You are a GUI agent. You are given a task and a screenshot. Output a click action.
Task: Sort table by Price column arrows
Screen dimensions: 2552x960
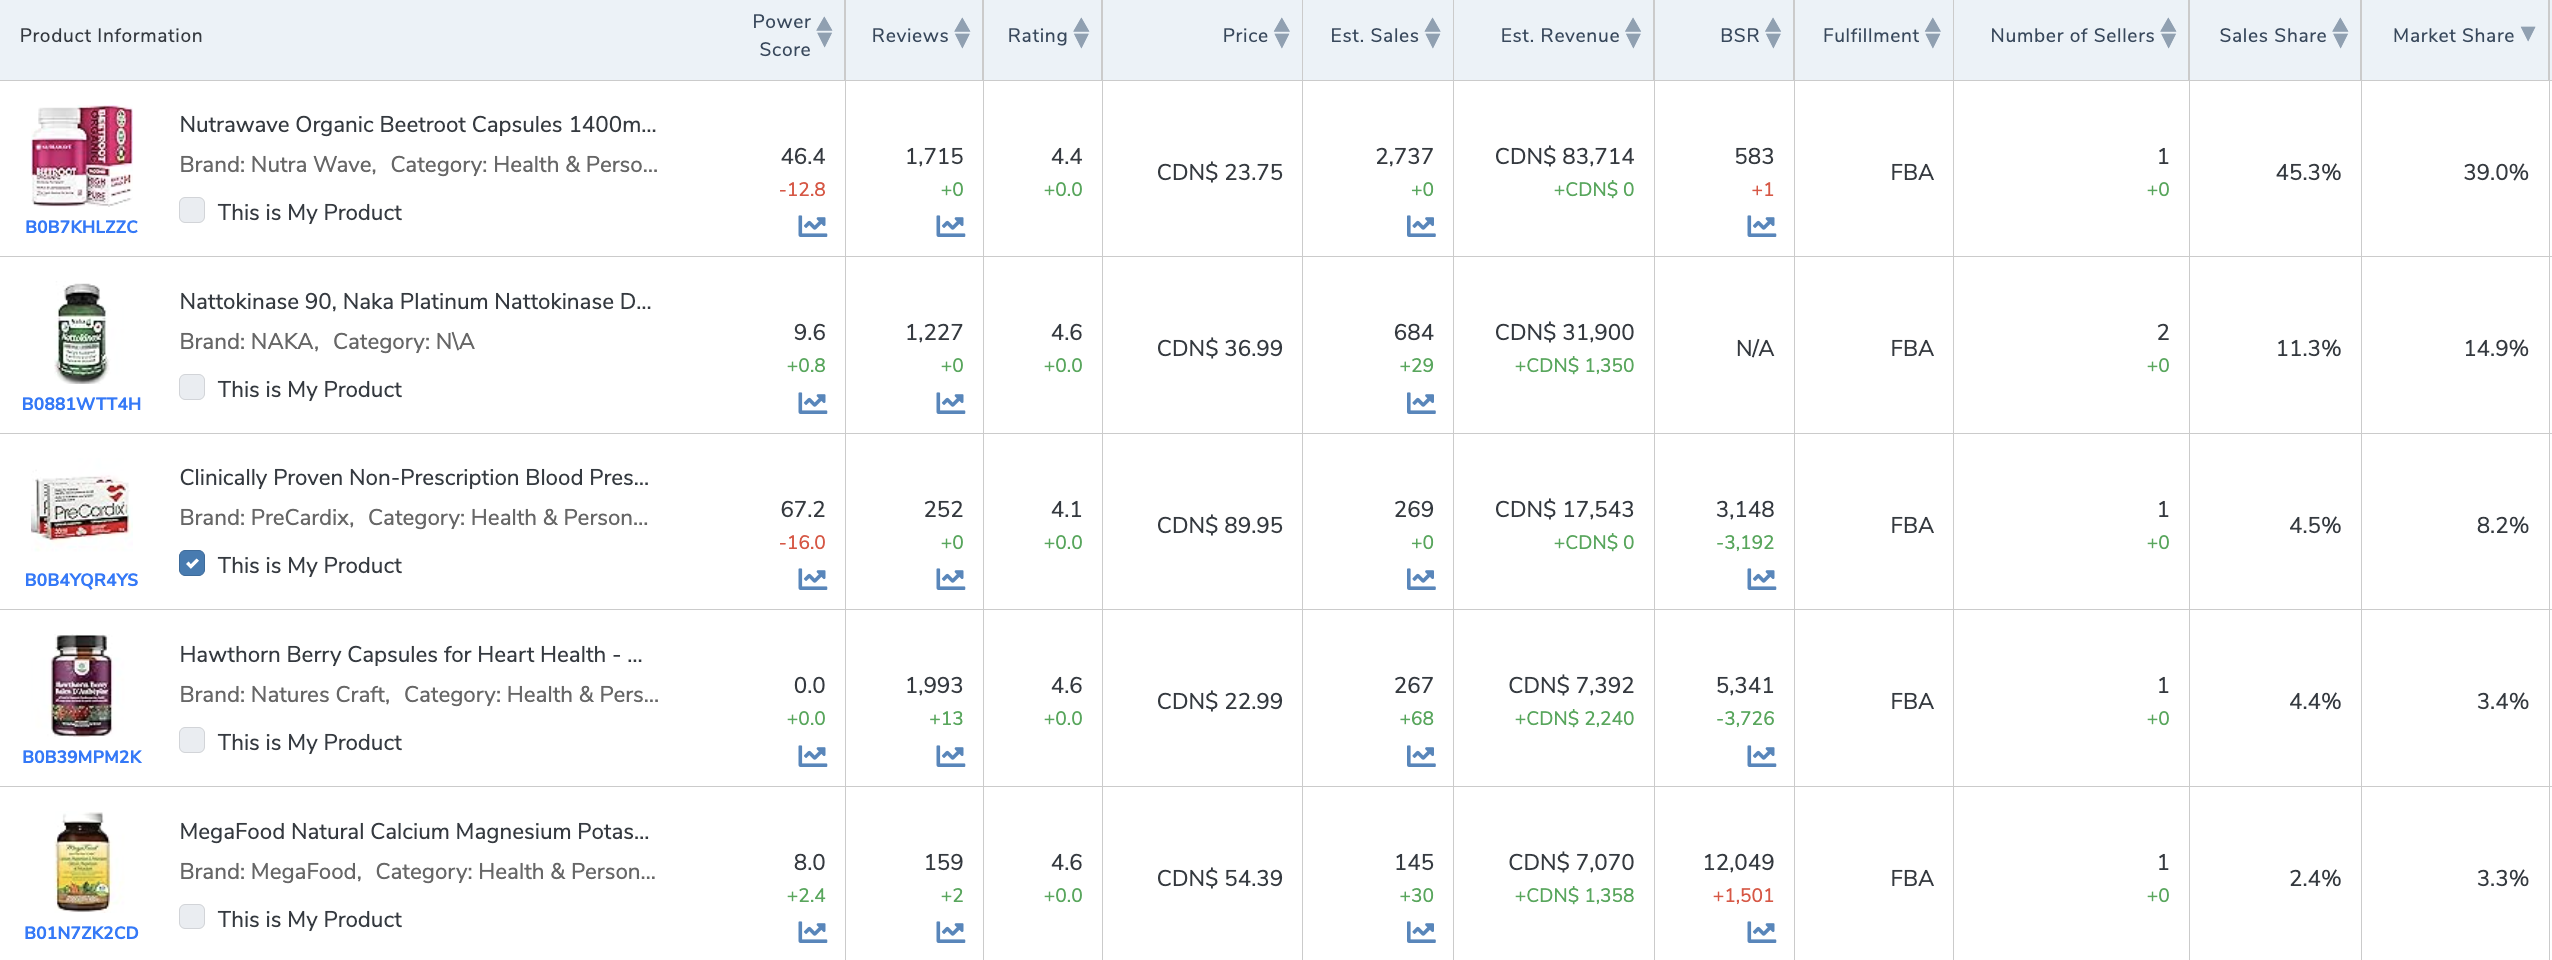point(1281,34)
